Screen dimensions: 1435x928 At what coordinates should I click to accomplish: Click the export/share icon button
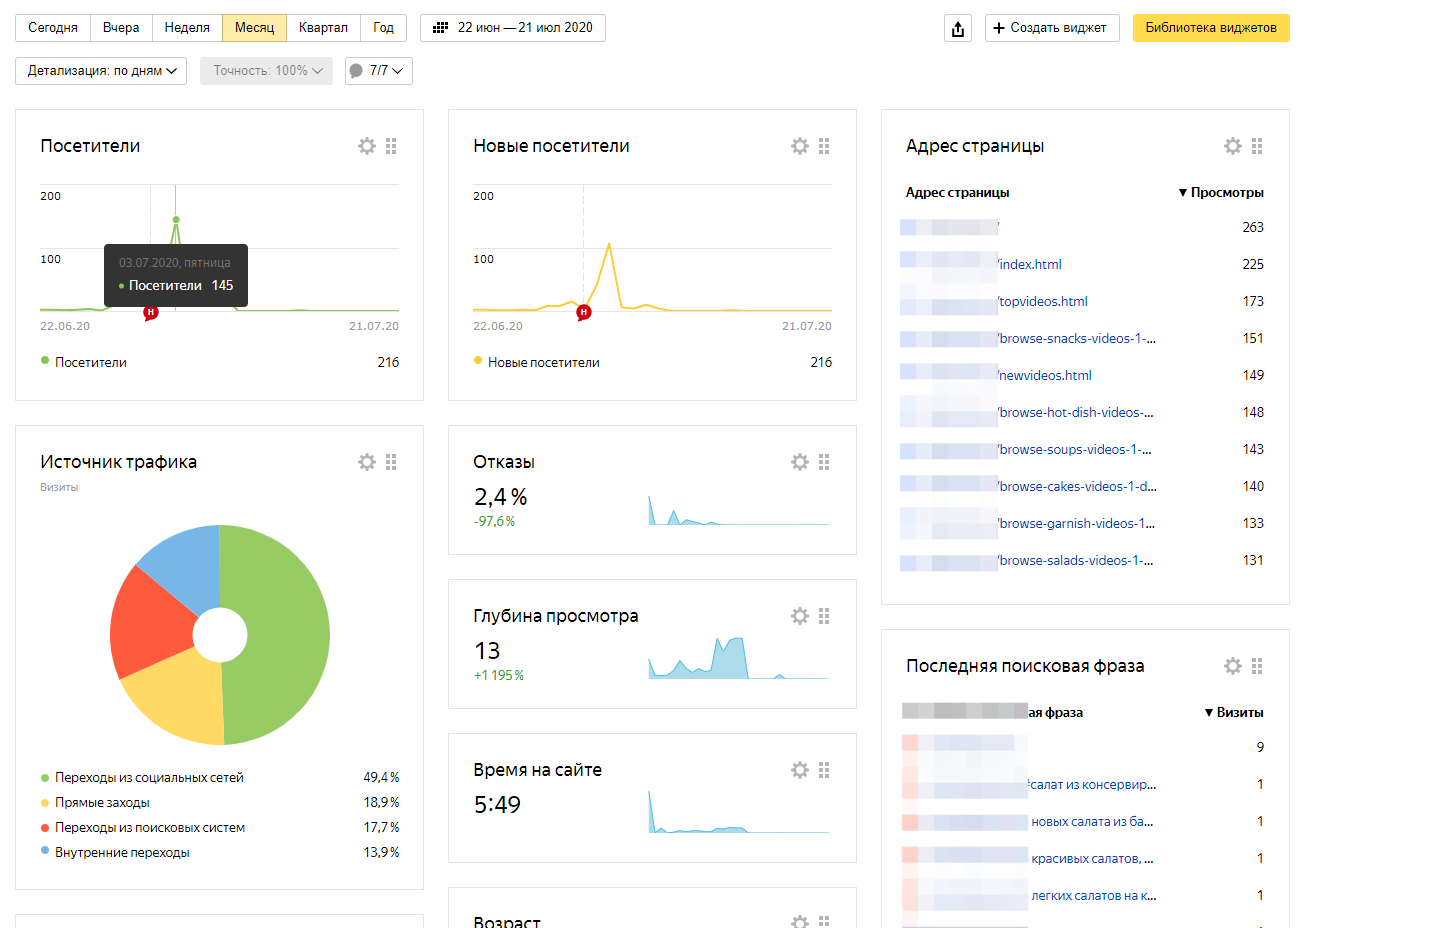click(957, 28)
